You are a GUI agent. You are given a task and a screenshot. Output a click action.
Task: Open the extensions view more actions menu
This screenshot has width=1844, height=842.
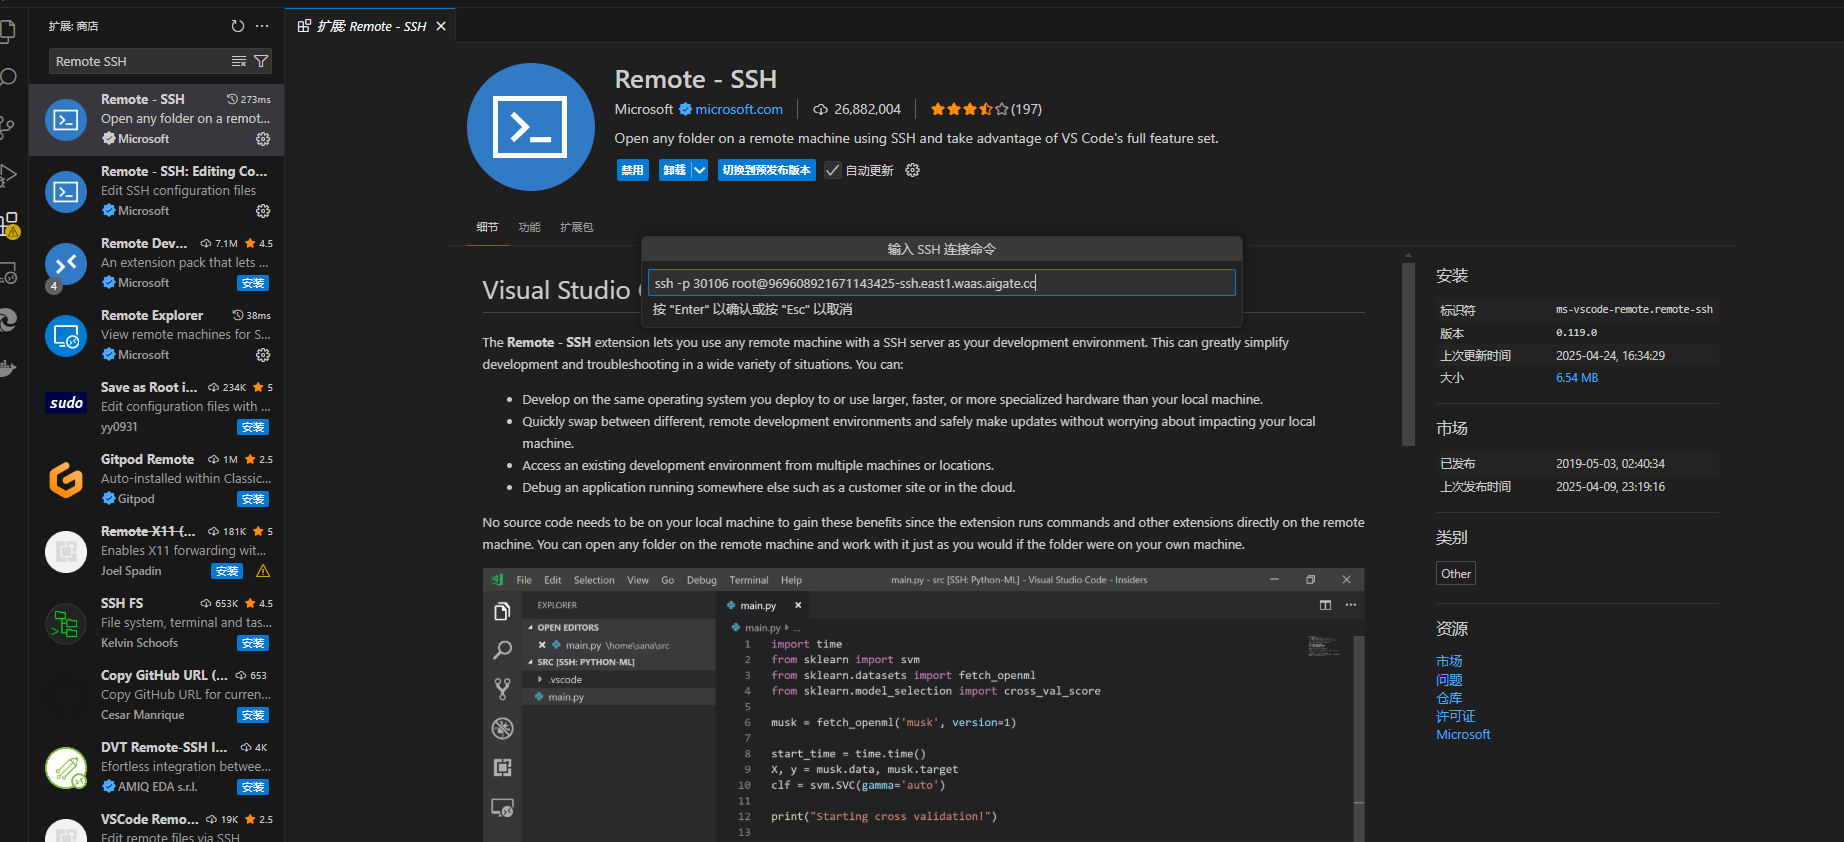click(x=262, y=26)
